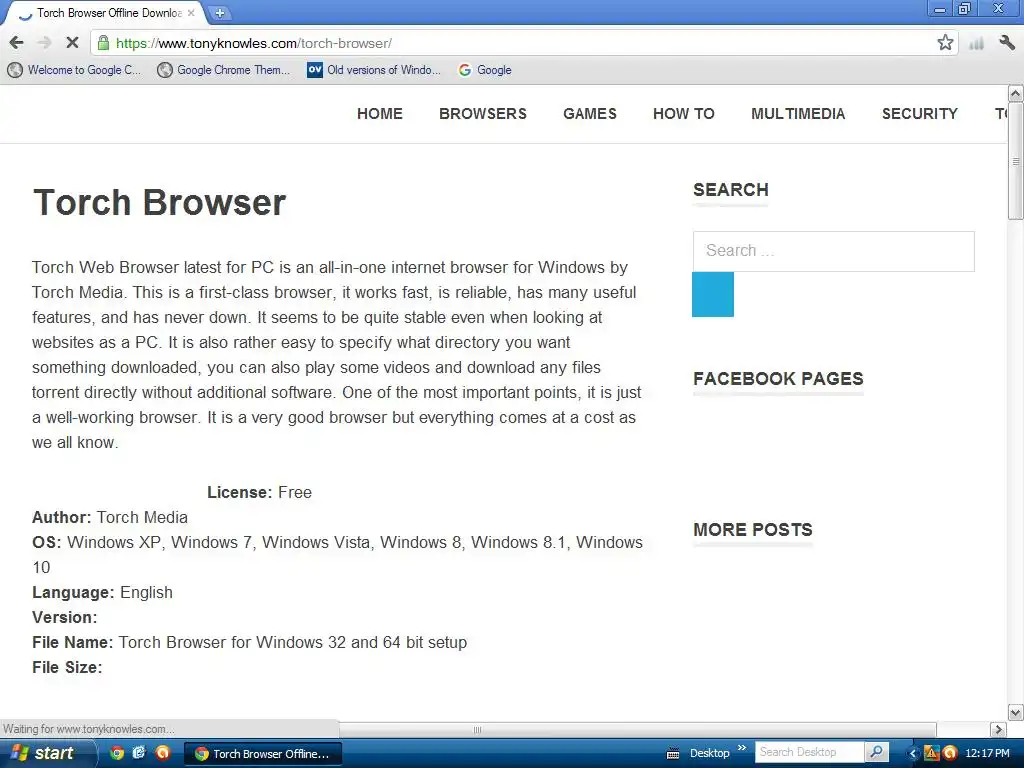Click the vertical scrollbar thumb

(x=1016, y=161)
